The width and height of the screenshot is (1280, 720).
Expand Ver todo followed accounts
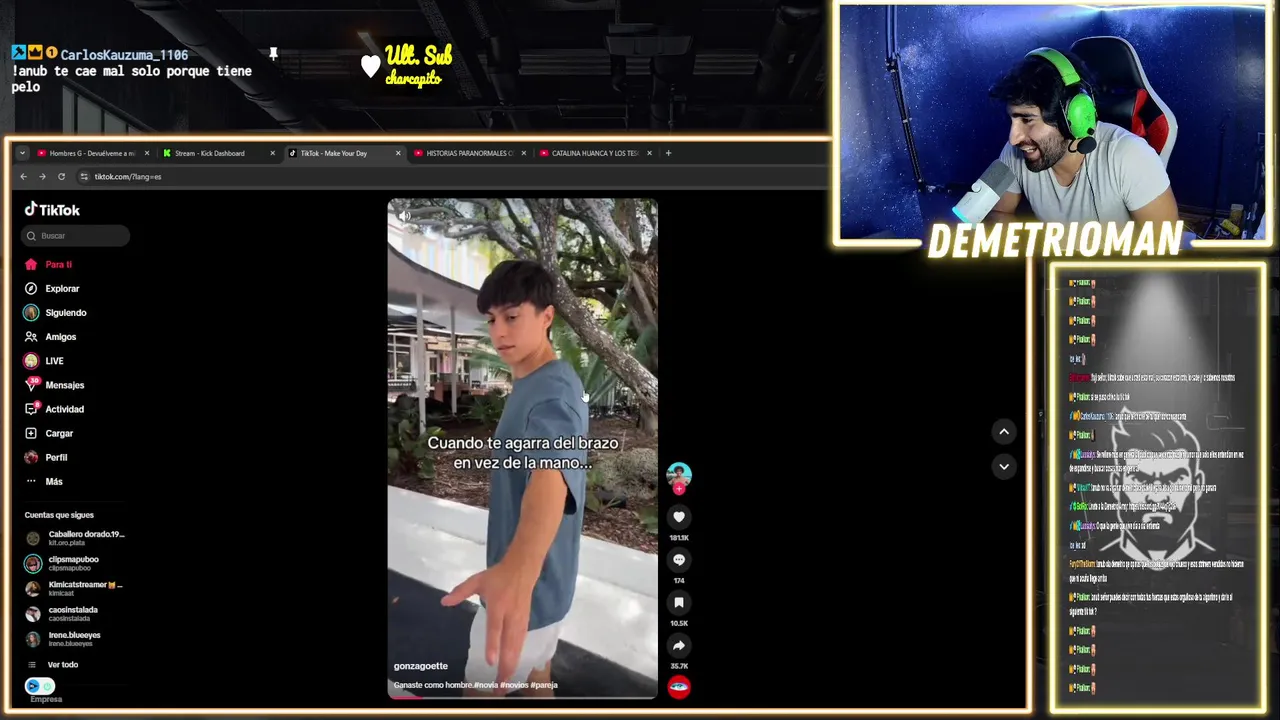52,665
